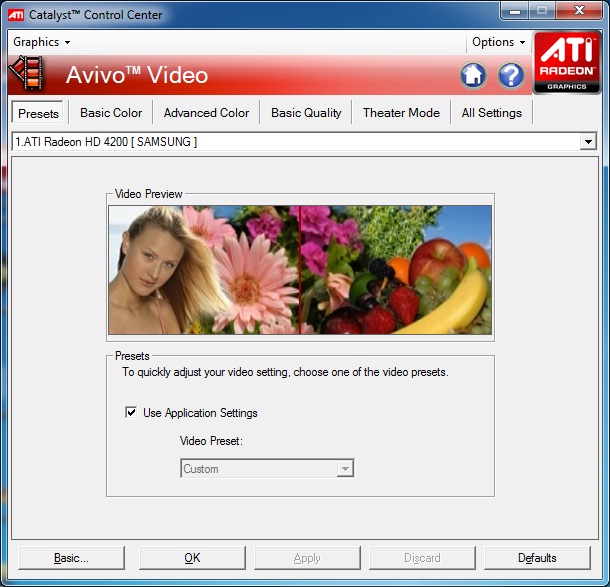The image size is (610, 587).
Task: Click the 'Video Preset:' label
Action: [211, 441]
